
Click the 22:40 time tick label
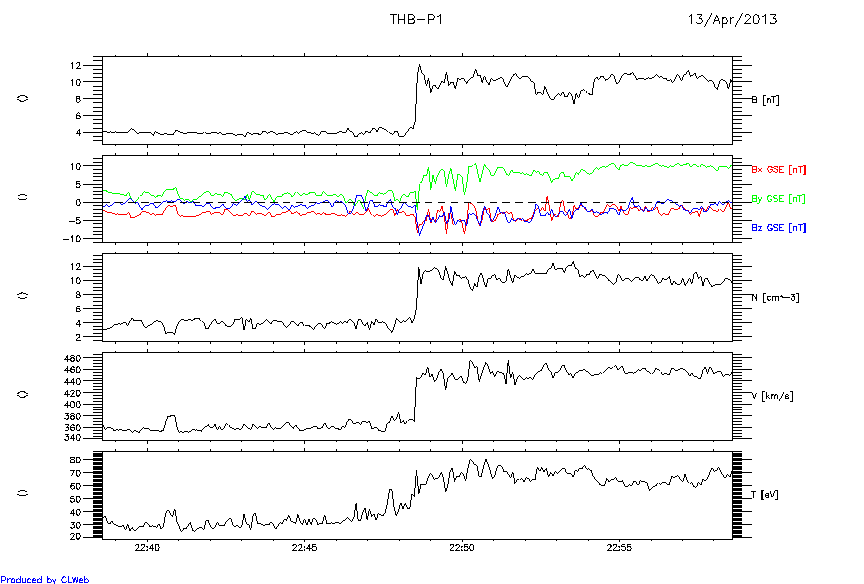pyautogui.click(x=147, y=548)
